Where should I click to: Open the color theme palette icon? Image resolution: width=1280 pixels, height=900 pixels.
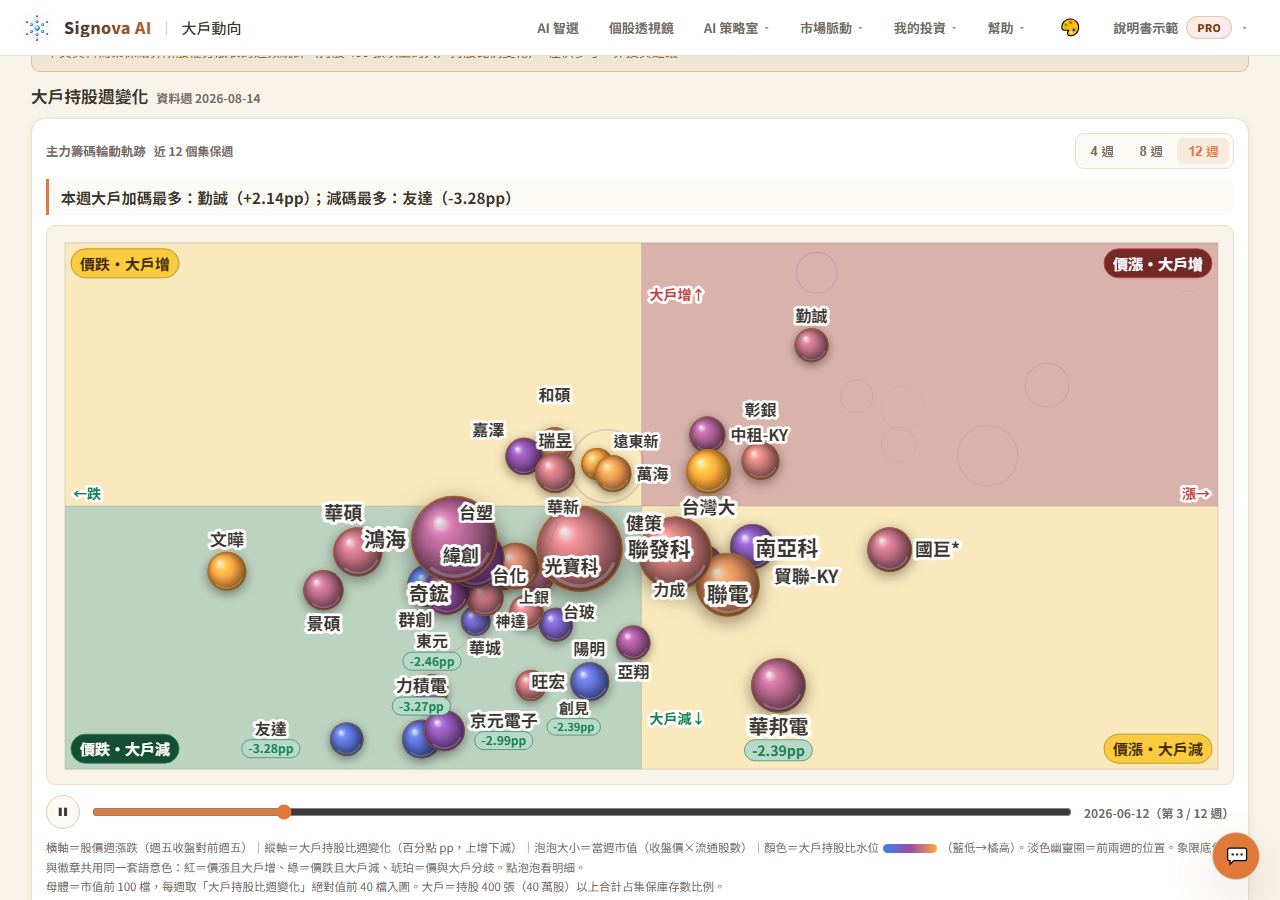(1070, 28)
